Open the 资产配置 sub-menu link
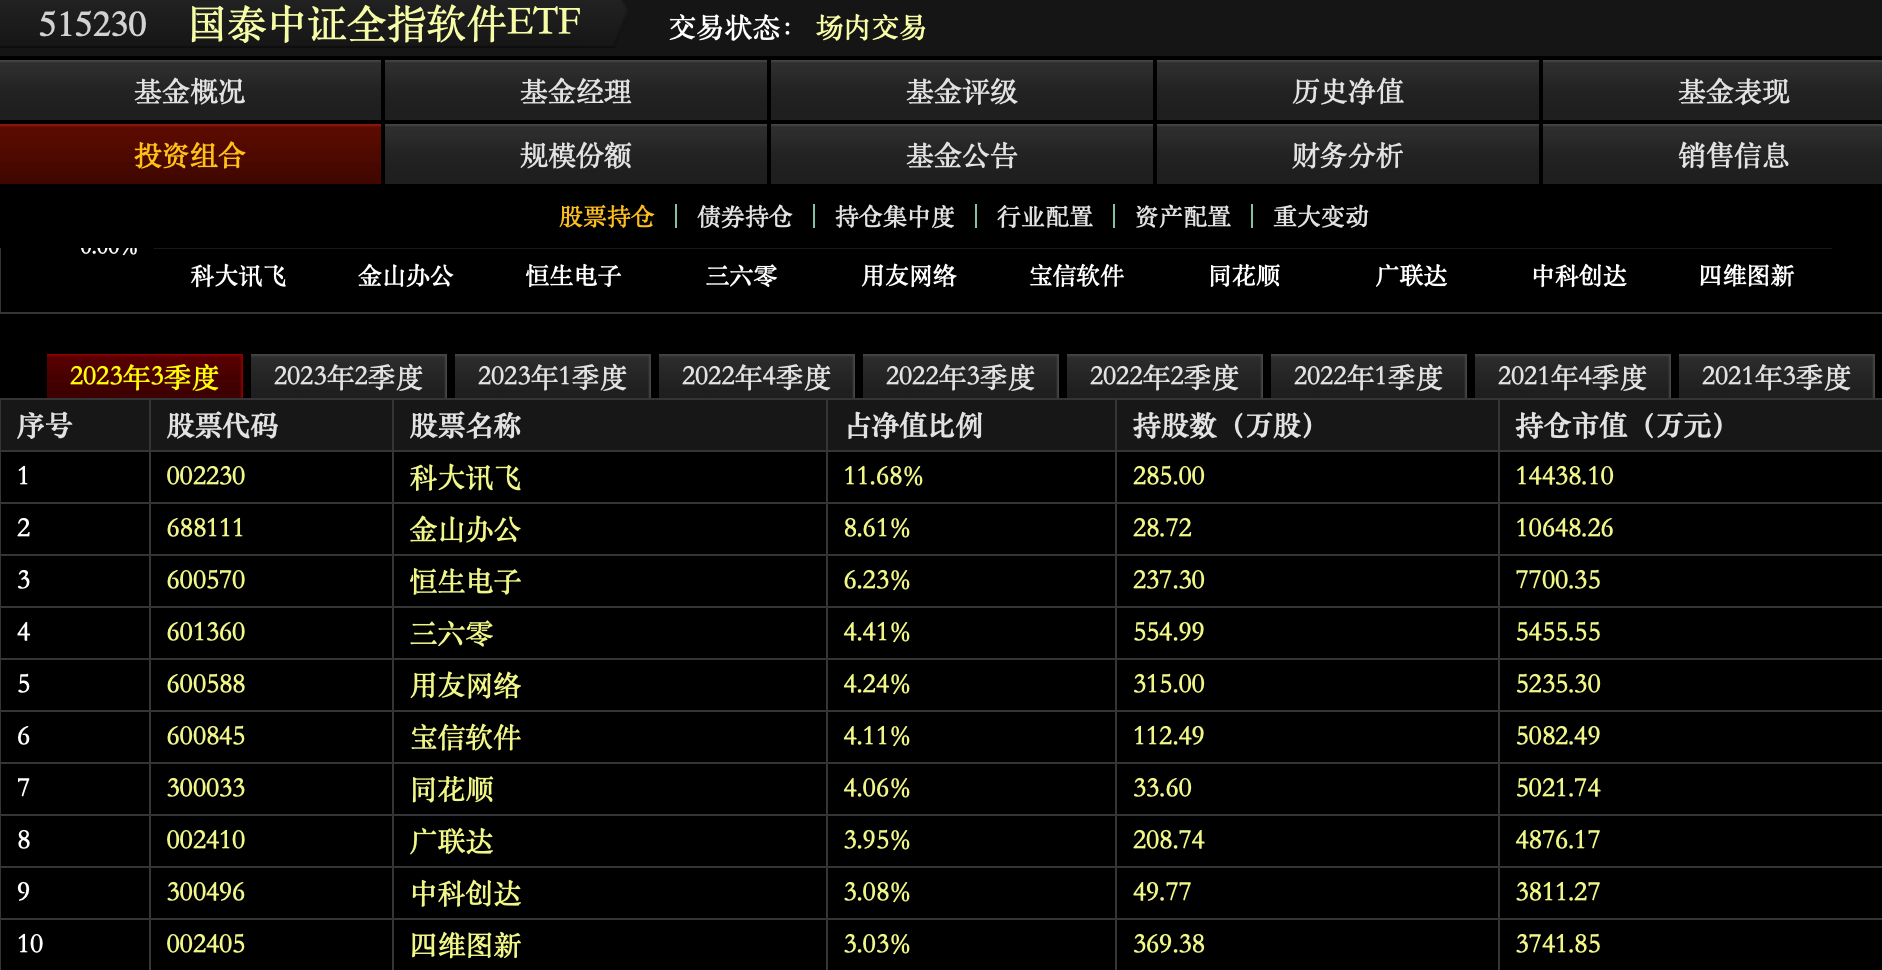The height and width of the screenshot is (970, 1882). (x=1183, y=216)
